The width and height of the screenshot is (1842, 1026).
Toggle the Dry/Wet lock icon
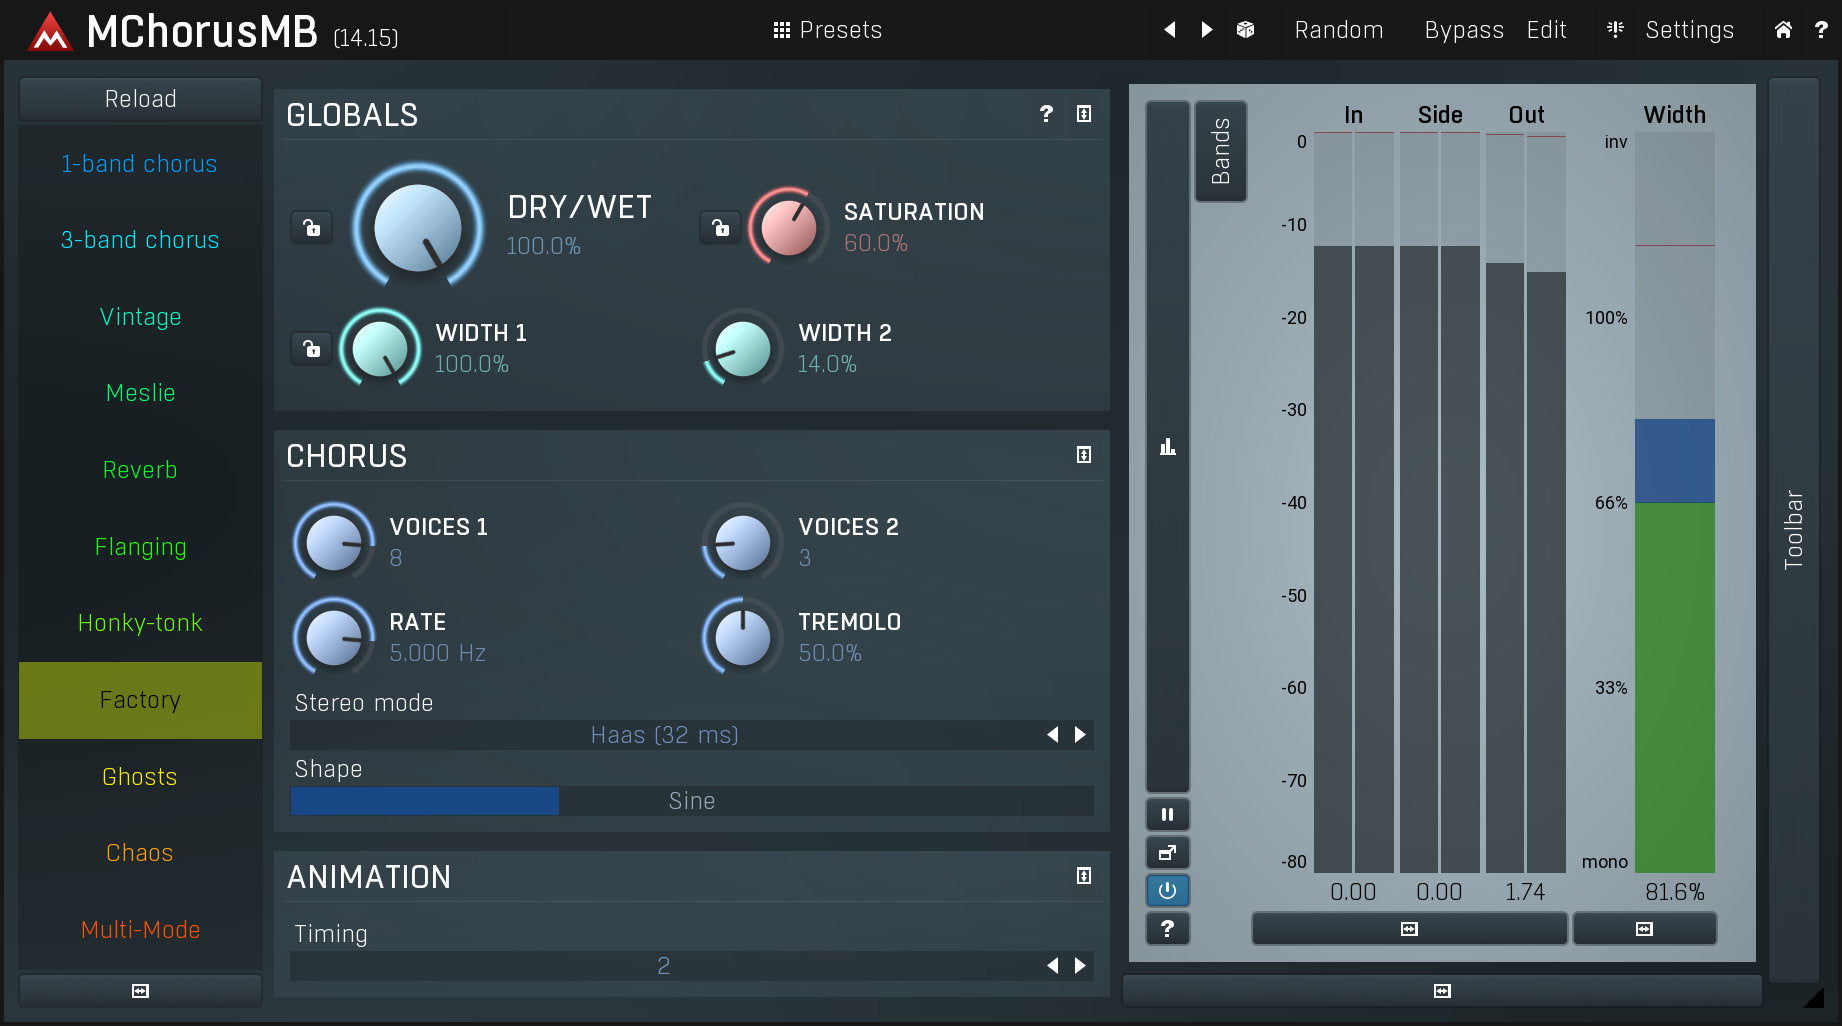(312, 228)
